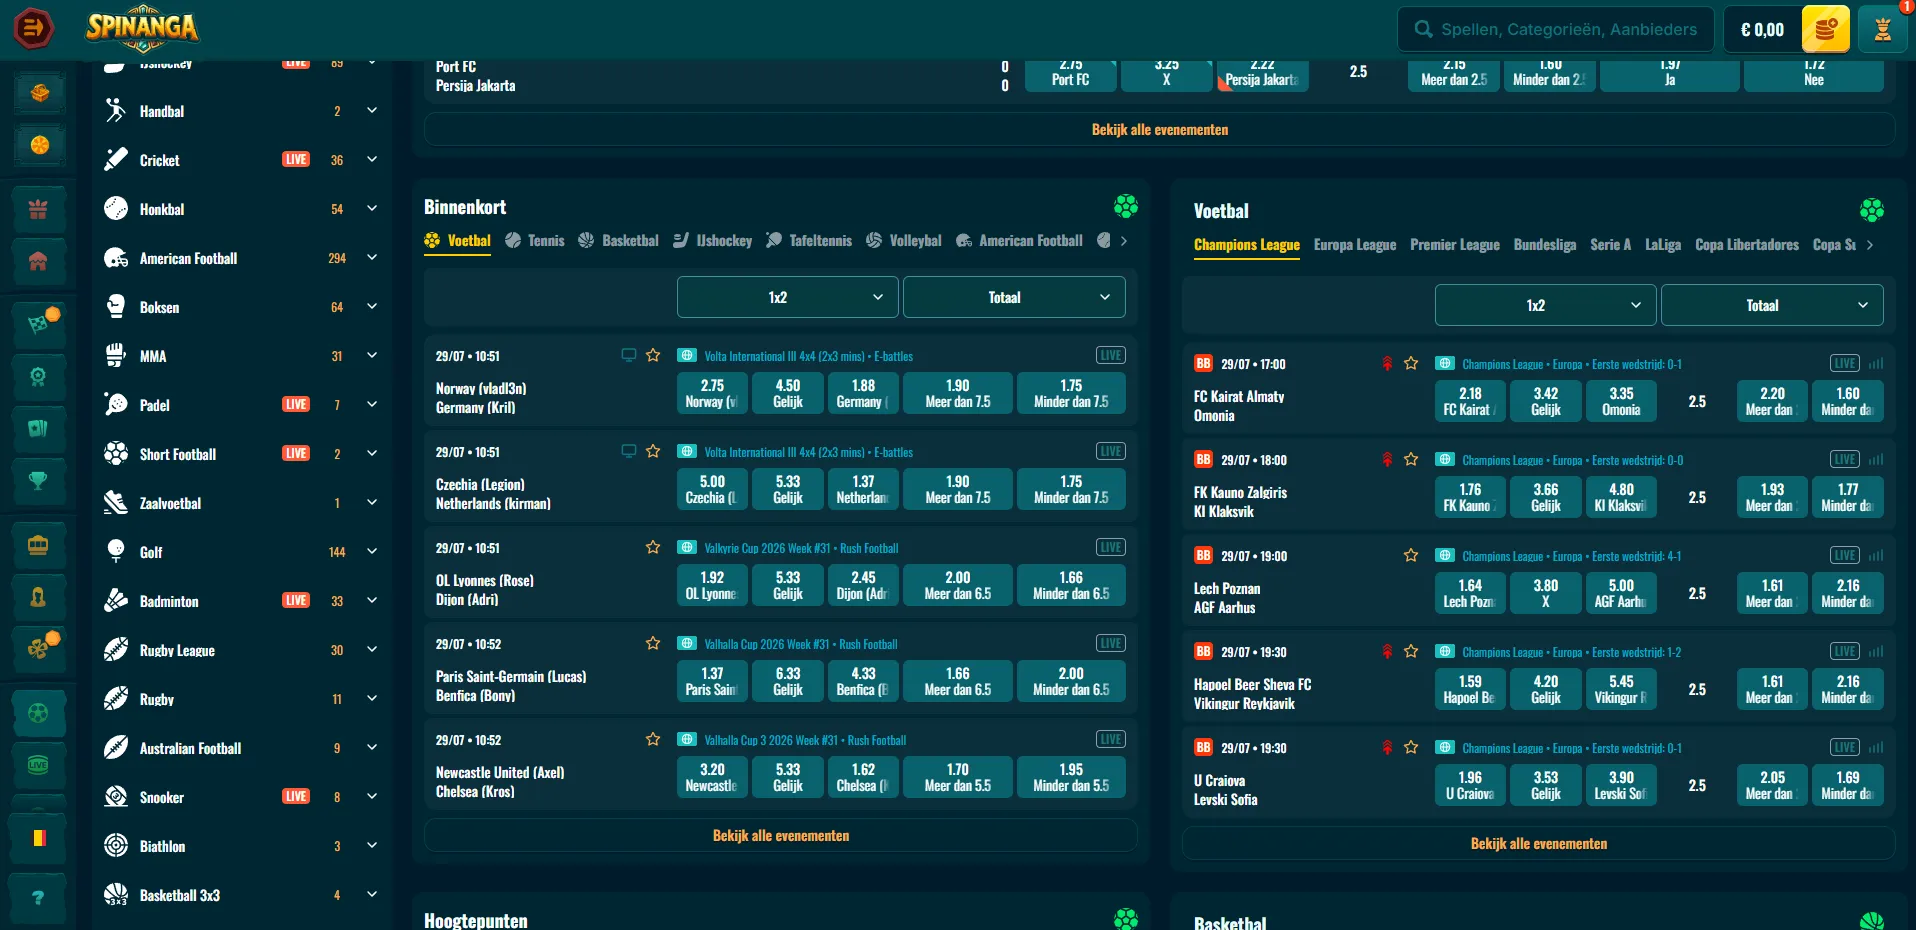Open the 1x2 dropdown in Binnenkort
Screen dimensions: 1916x930
(788, 297)
